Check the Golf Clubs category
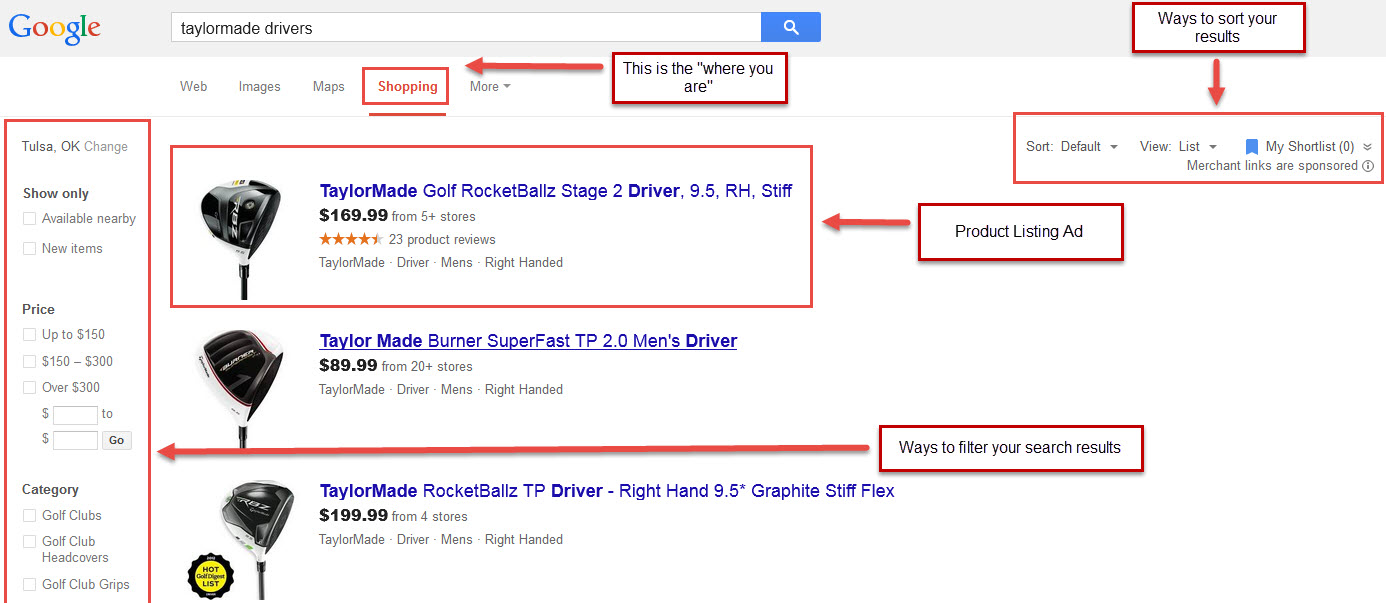Image resolution: width=1386 pixels, height=603 pixels. click(x=31, y=515)
